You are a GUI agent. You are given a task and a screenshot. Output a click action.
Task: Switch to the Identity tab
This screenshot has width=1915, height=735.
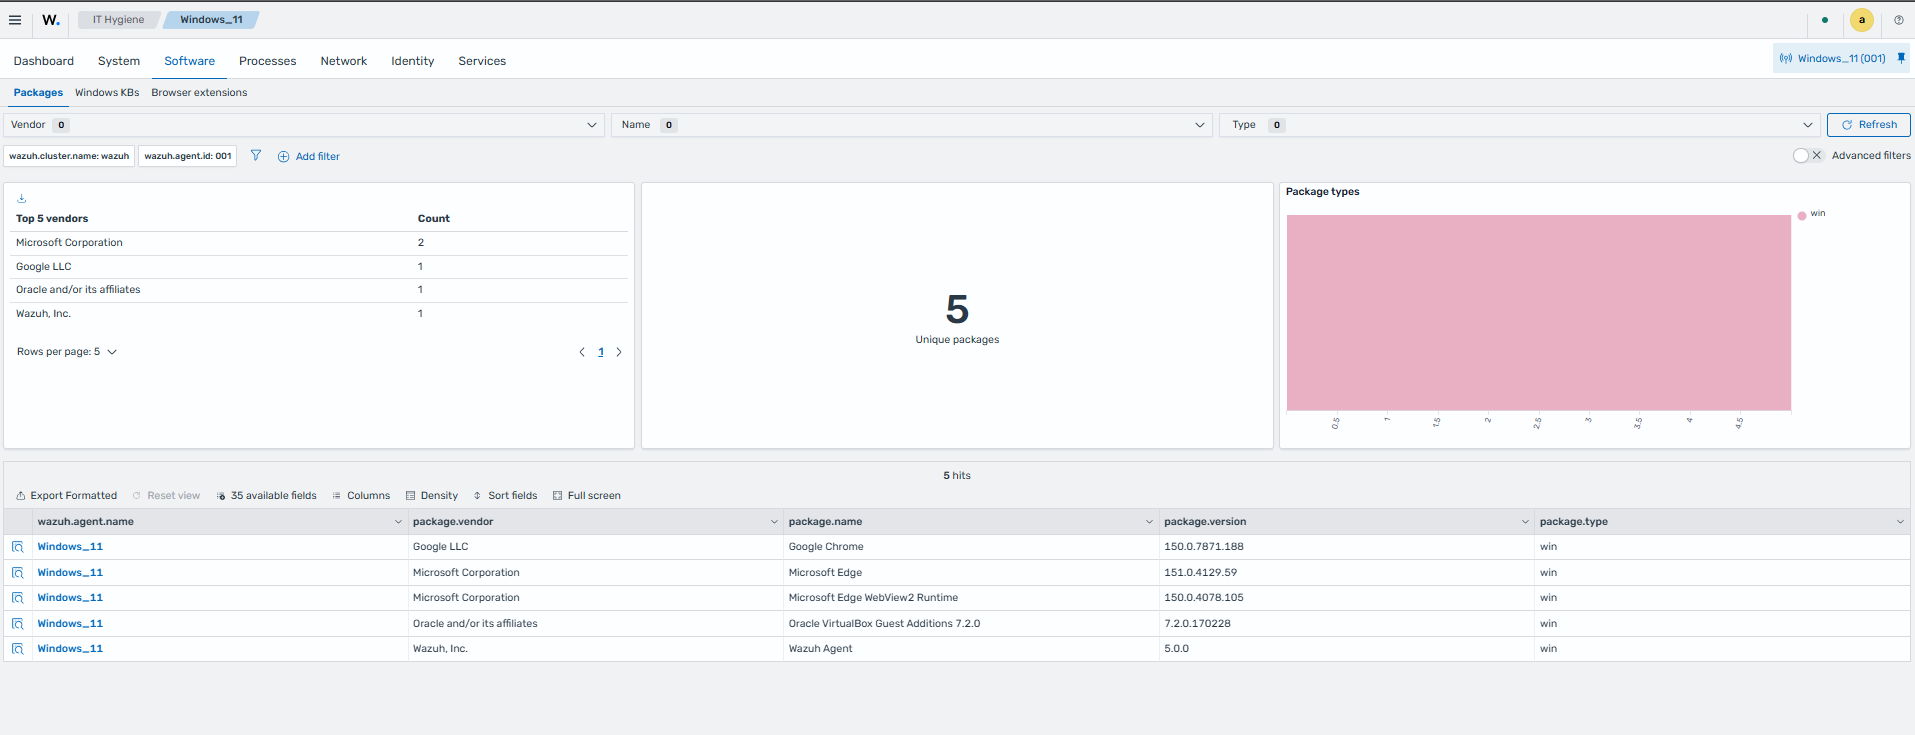point(413,61)
